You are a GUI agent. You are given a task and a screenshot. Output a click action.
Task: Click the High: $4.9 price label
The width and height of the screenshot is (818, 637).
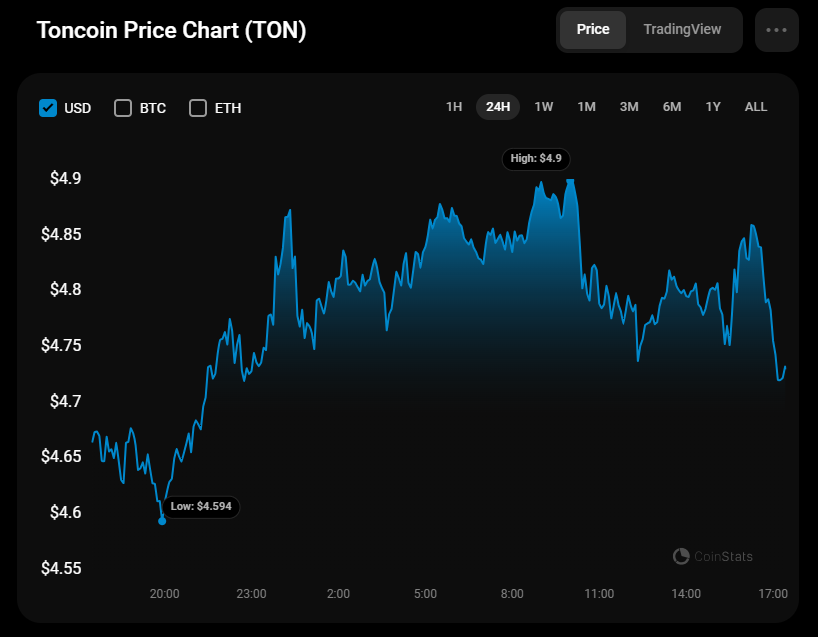[x=537, y=158]
